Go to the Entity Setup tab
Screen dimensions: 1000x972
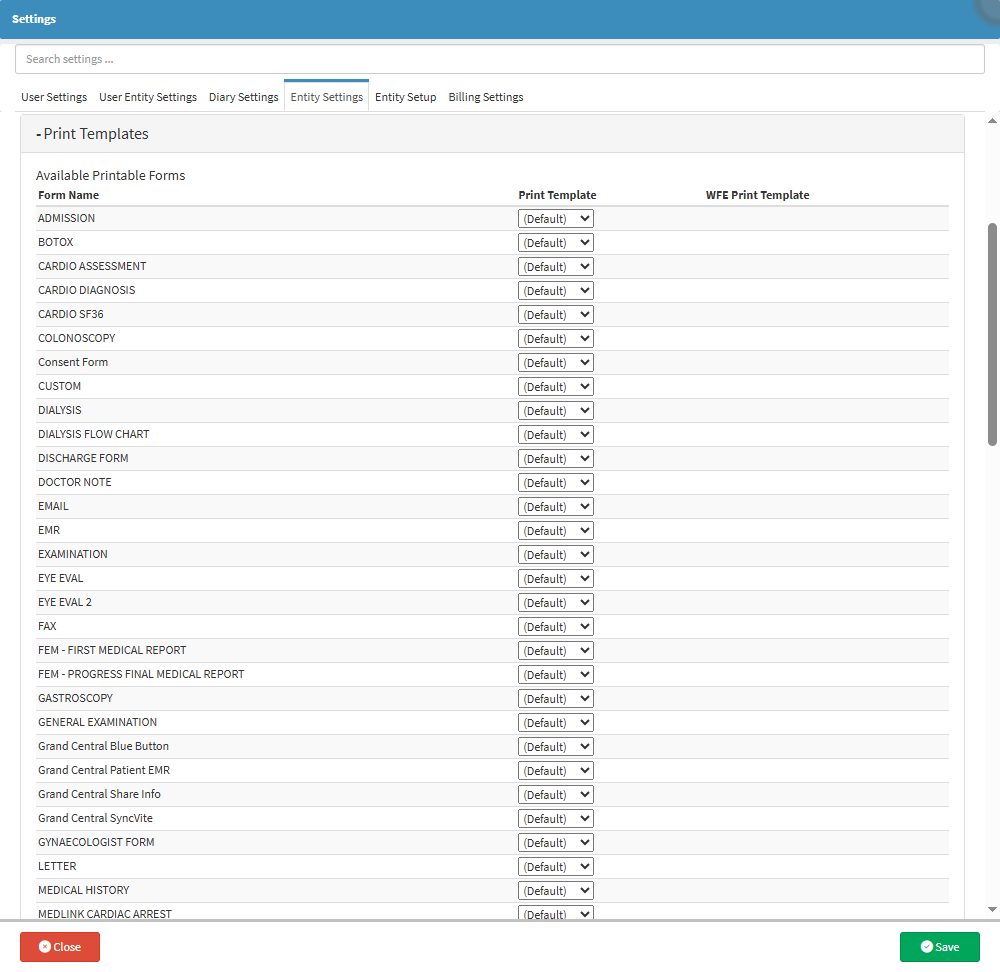point(405,97)
